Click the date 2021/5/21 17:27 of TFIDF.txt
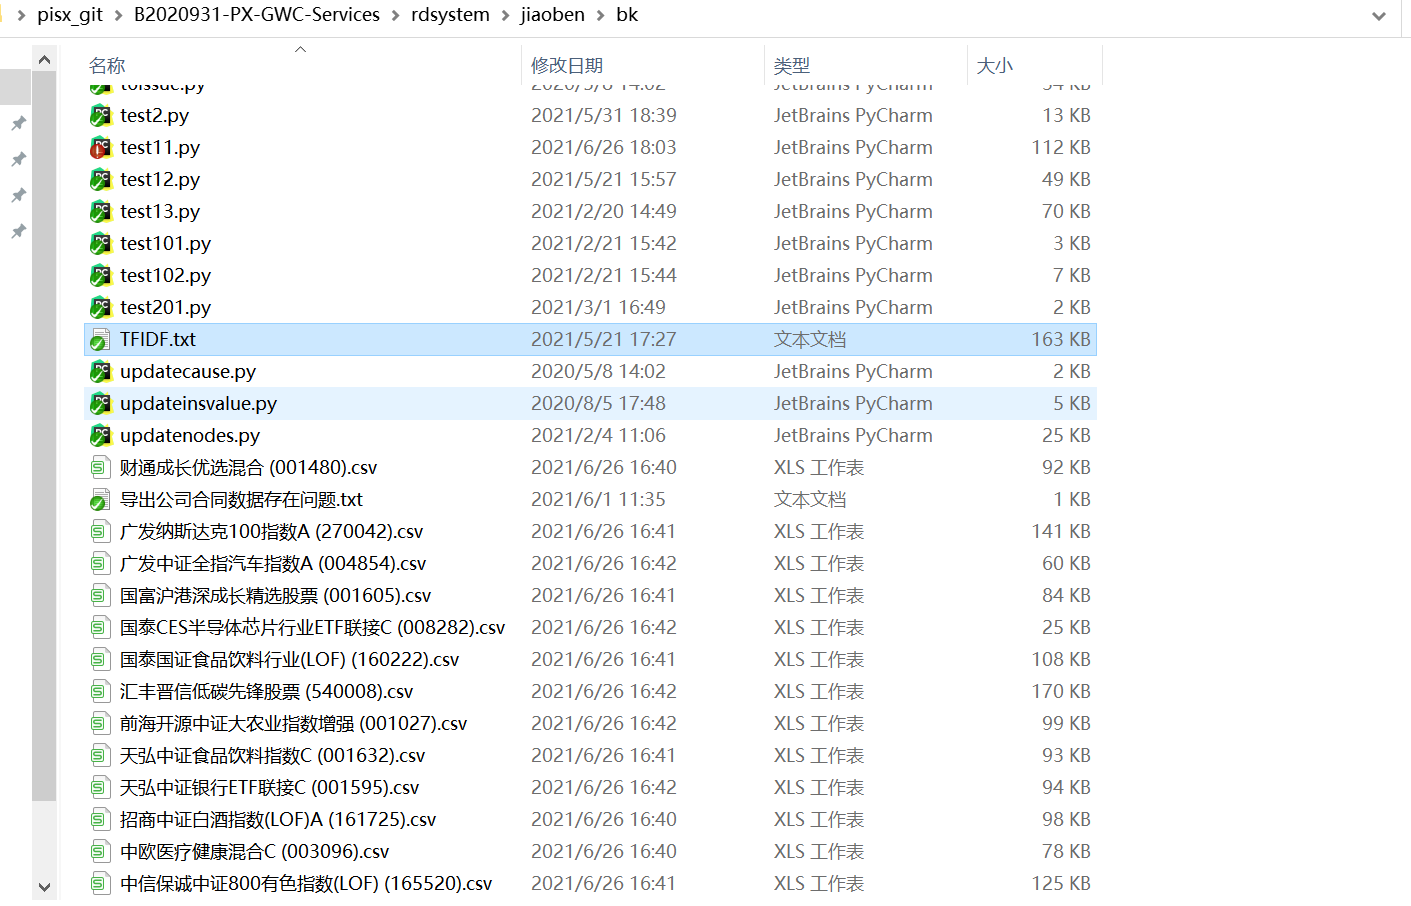The image size is (1411, 906). [x=604, y=339]
